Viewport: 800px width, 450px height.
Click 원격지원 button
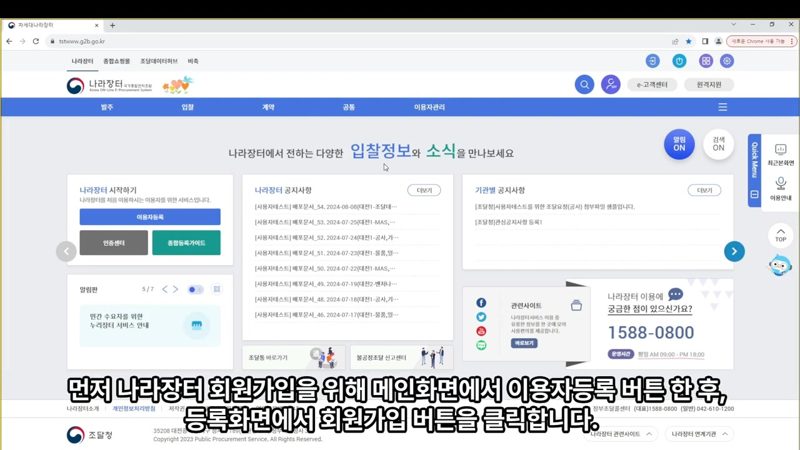(709, 85)
